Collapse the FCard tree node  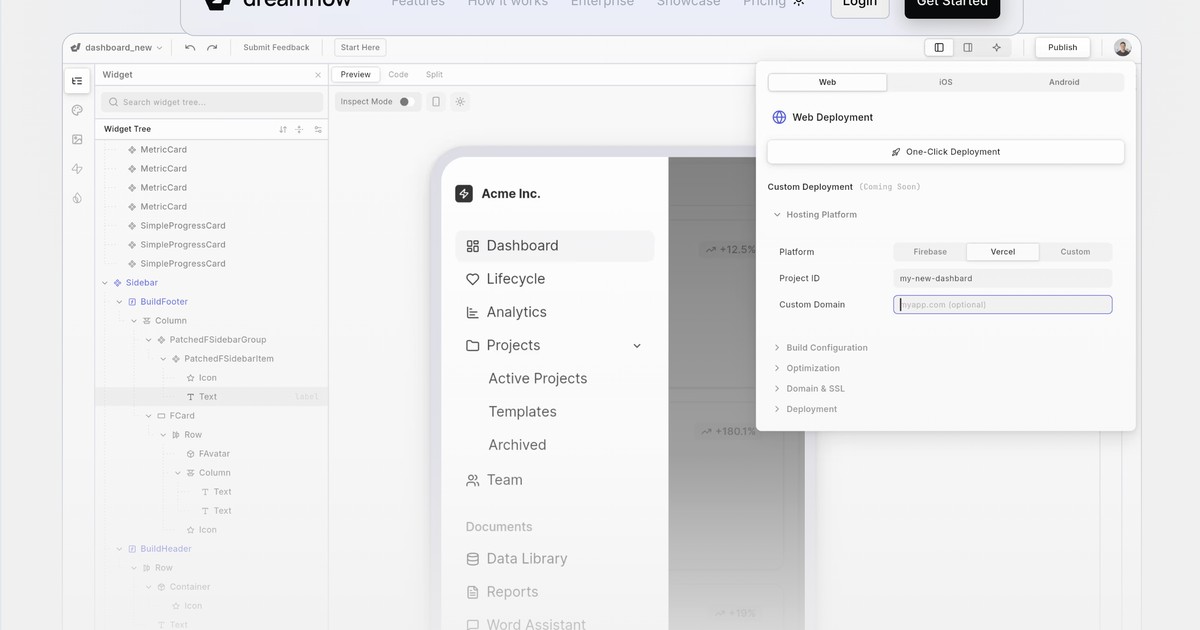(x=149, y=416)
